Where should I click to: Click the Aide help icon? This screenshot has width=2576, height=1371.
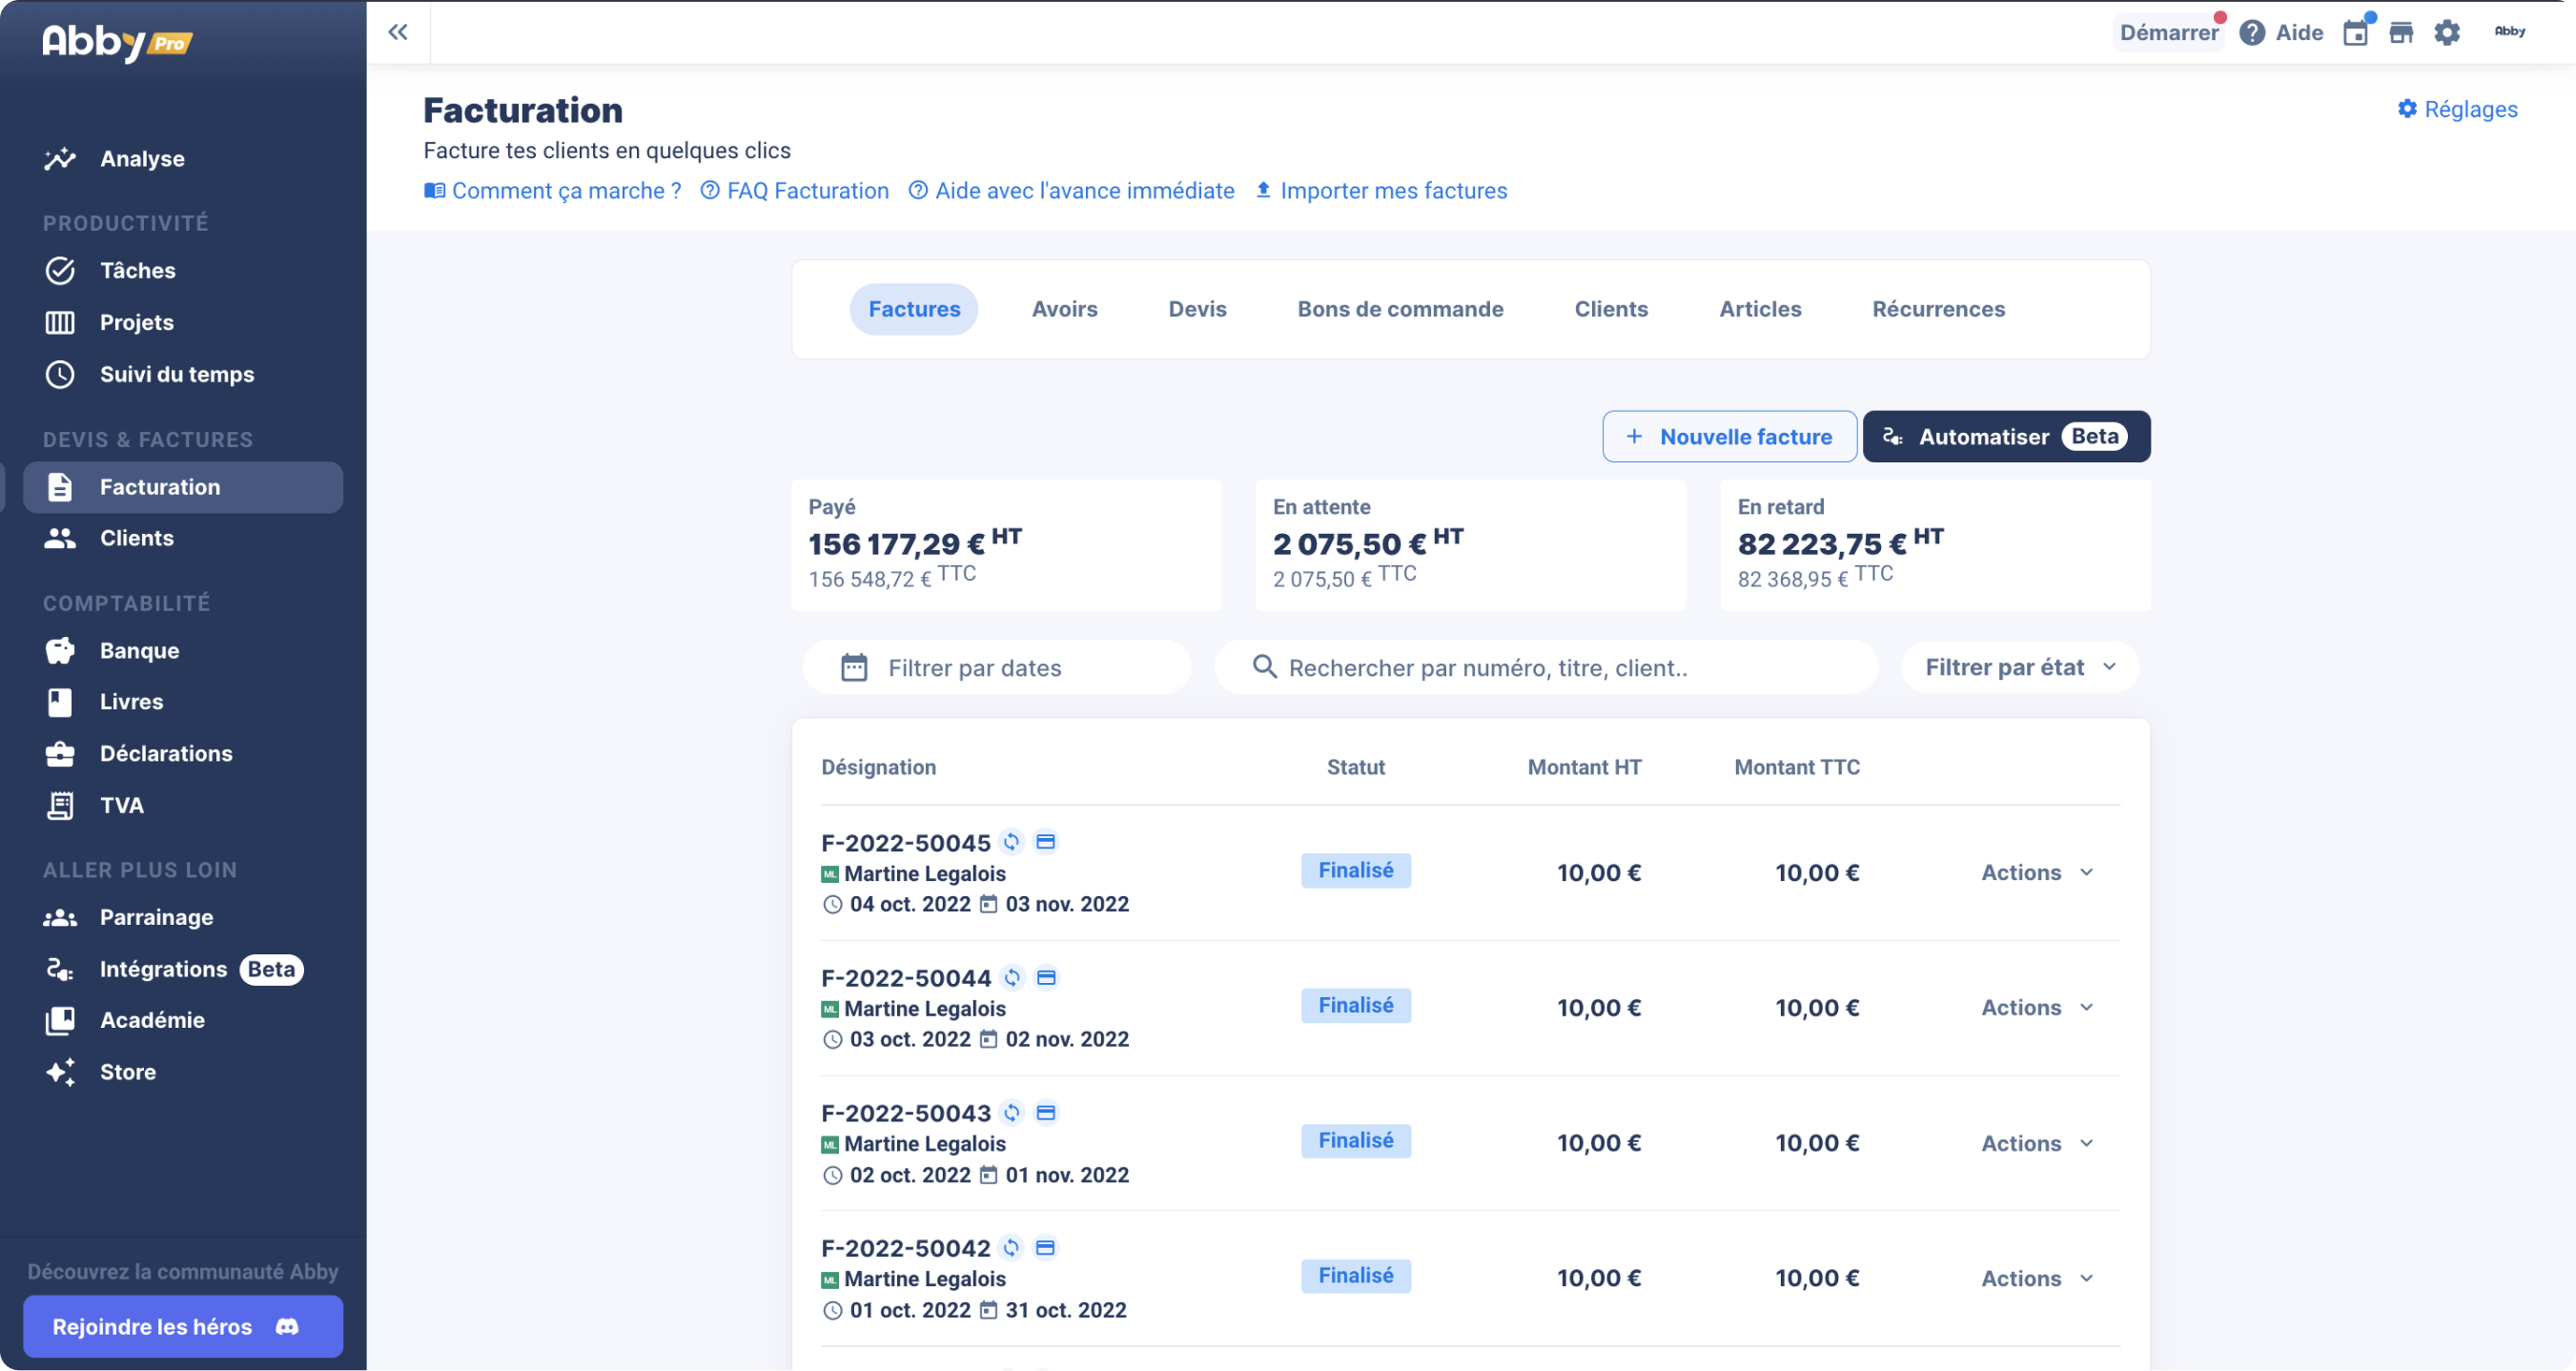pos(2252,32)
